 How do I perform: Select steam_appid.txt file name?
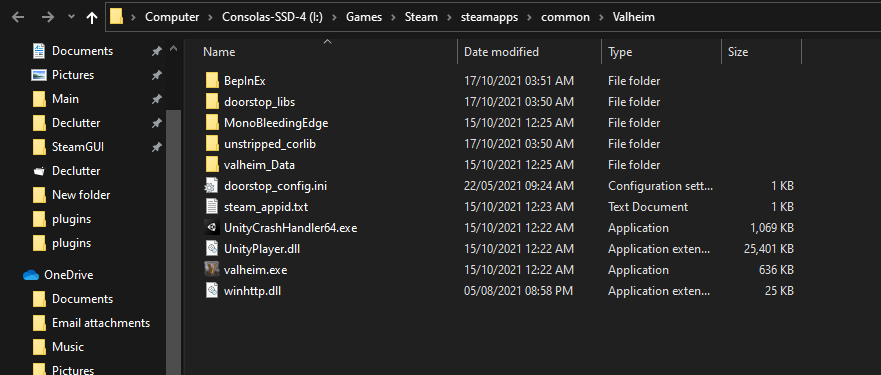point(266,207)
